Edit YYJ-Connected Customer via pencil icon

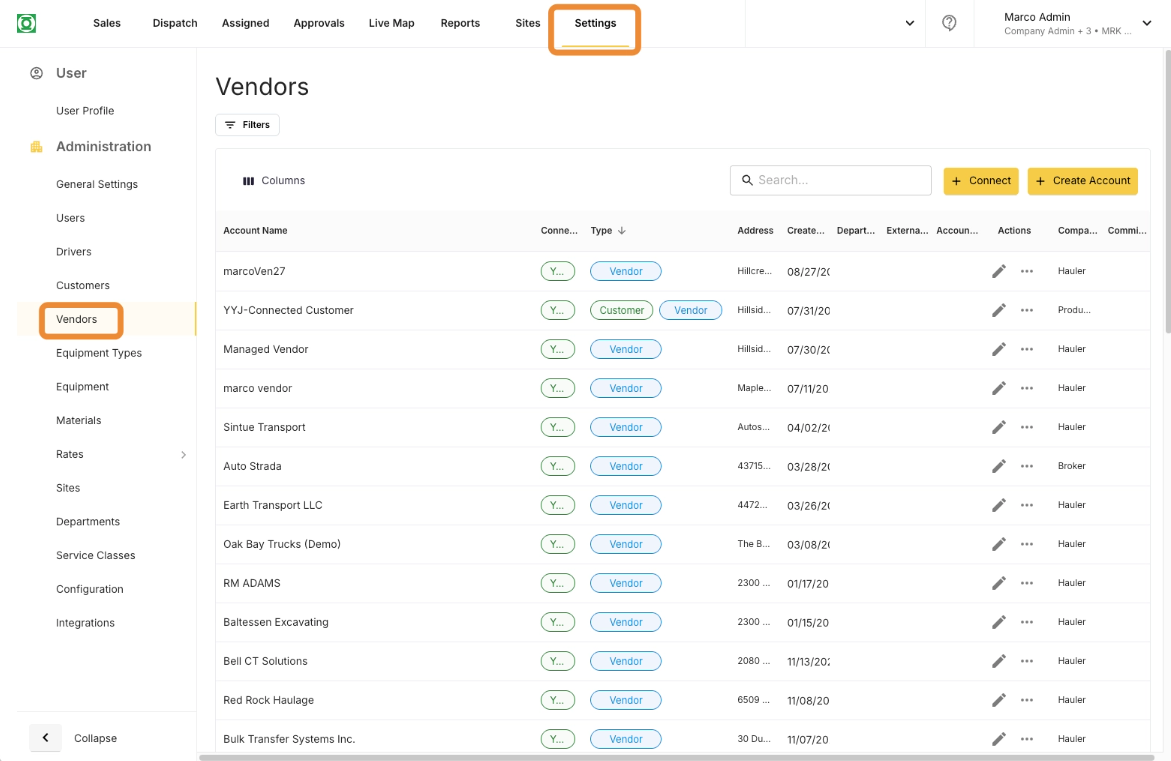tap(998, 310)
